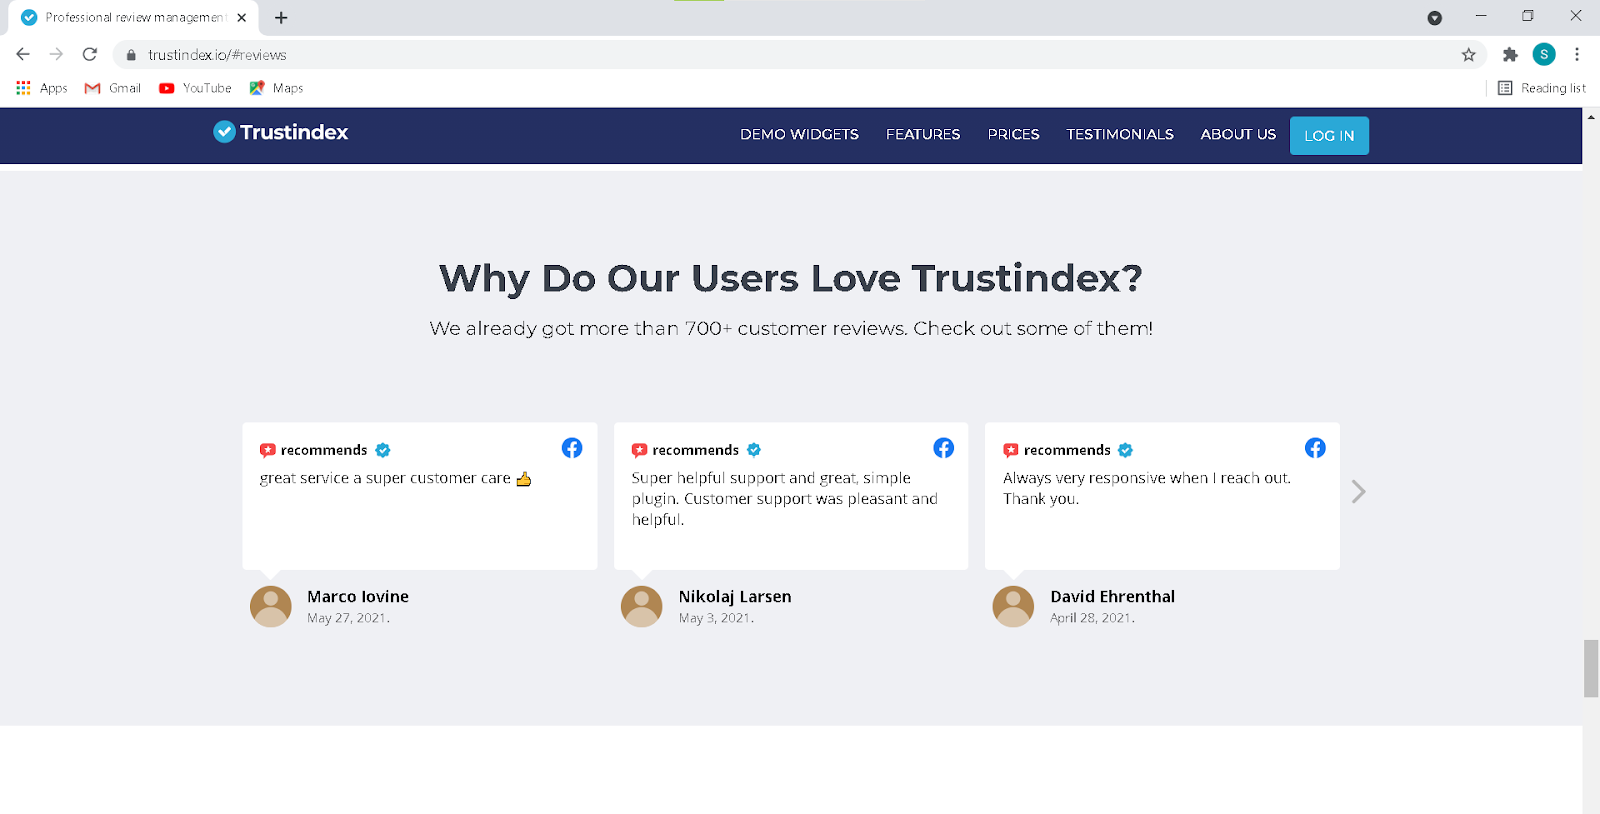Click the date April 28, 2021
The image size is (1600, 814).
click(x=1092, y=618)
